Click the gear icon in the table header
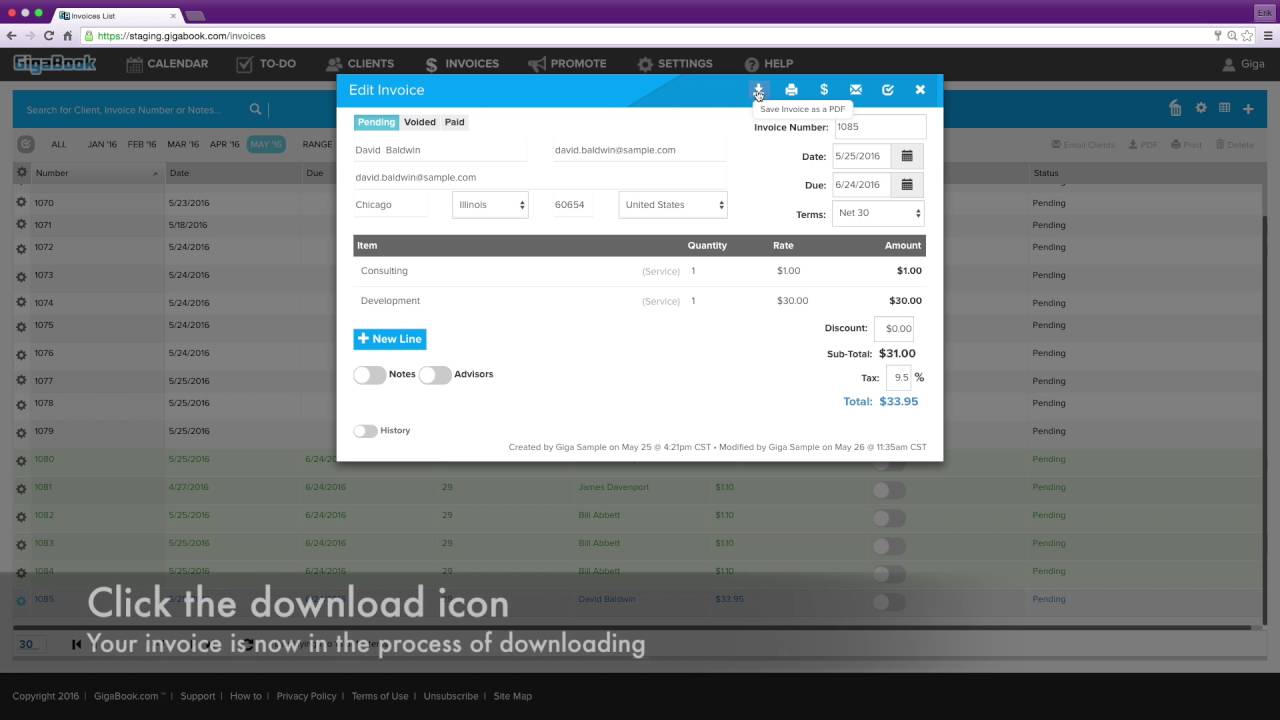 click(21, 173)
